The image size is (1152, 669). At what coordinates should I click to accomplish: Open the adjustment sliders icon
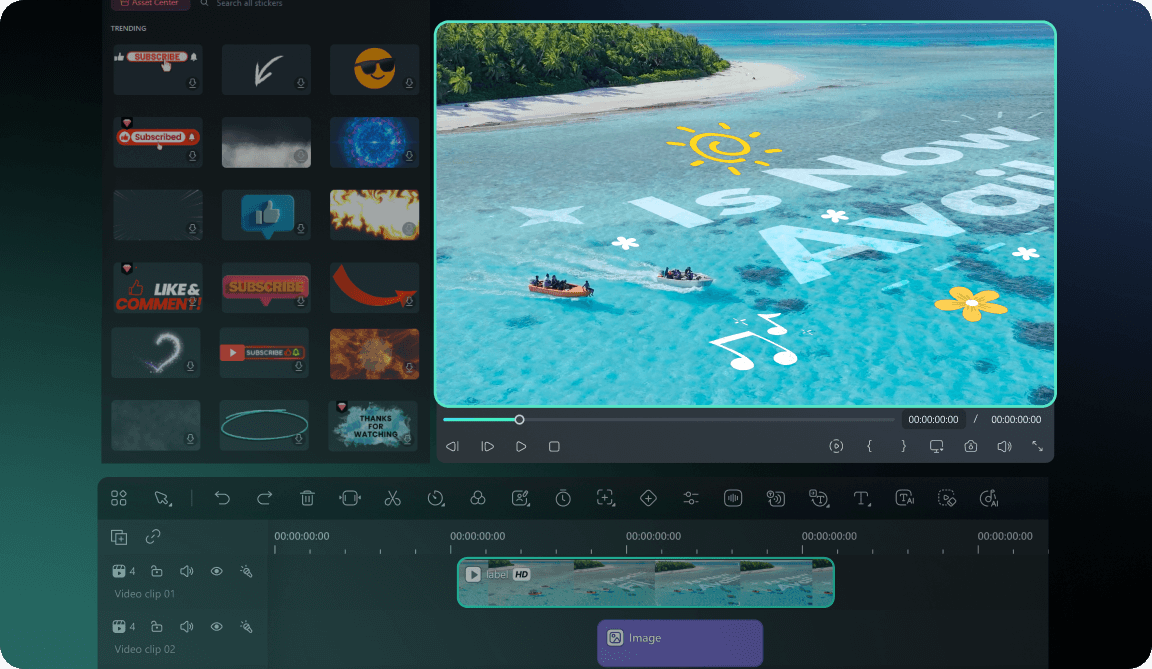[x=691, y=499]
